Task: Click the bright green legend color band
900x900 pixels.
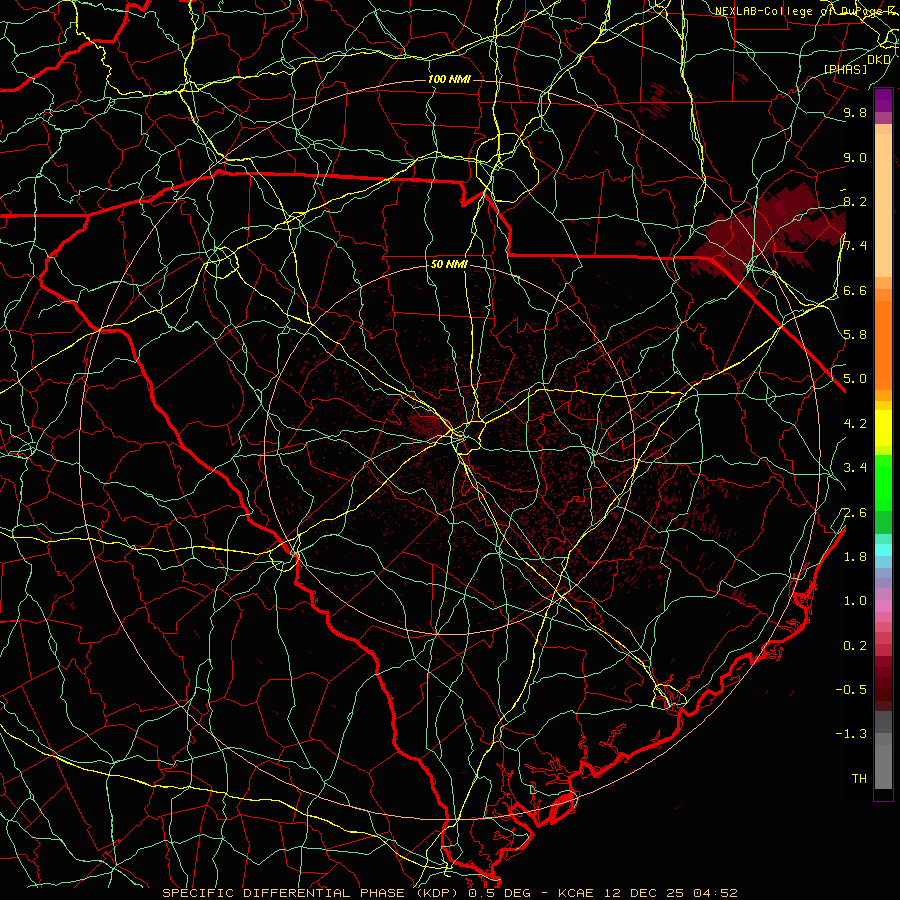Action: (x=883, y=483)
